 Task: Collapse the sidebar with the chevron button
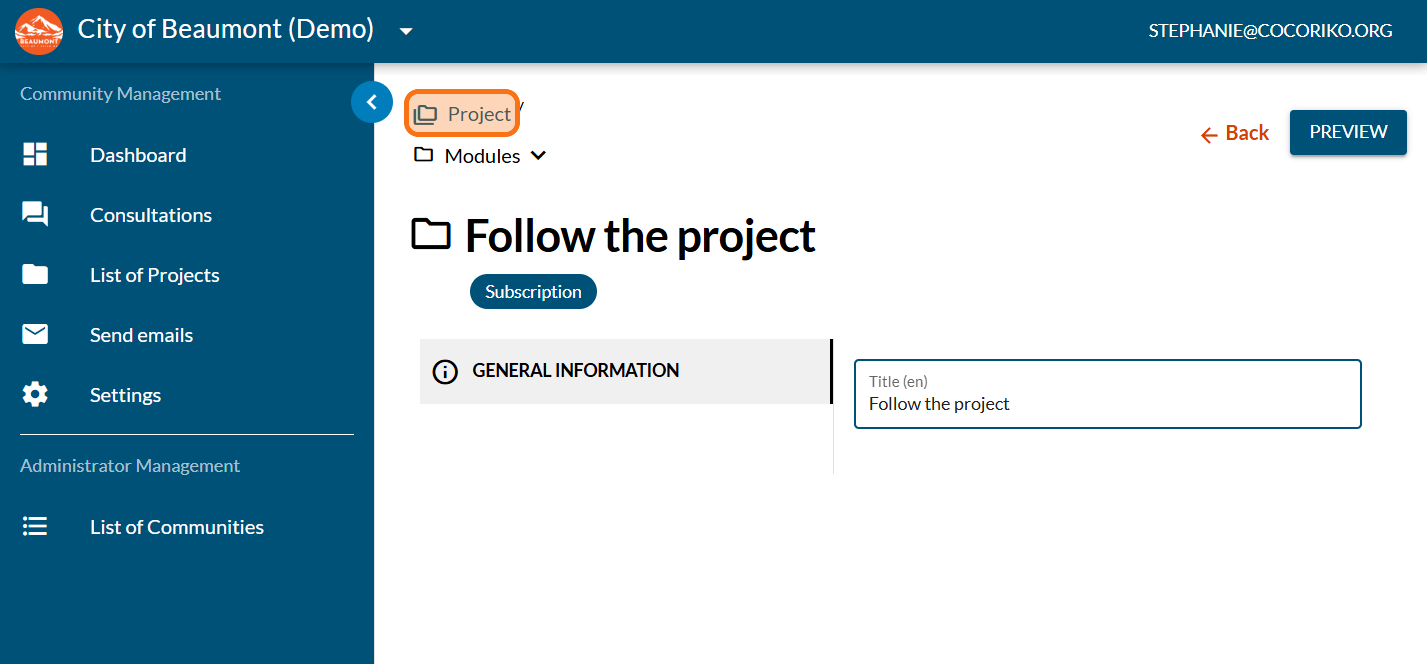(x=372, y=102)
